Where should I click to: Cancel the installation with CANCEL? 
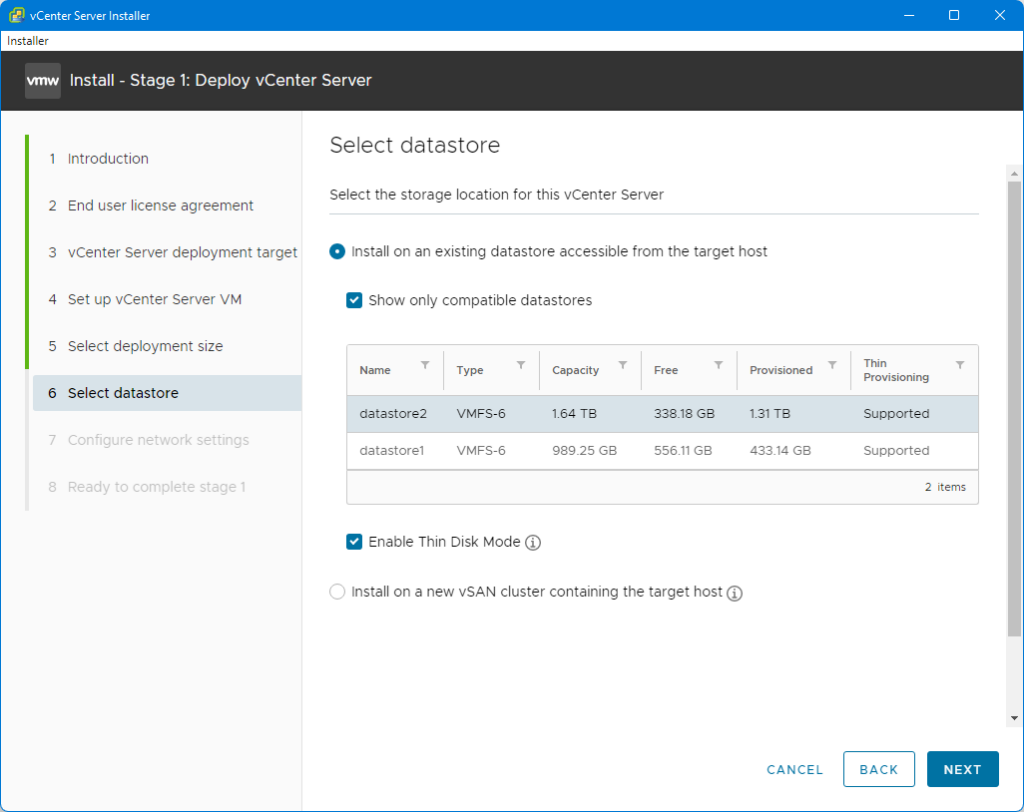click(x=795, y=770)
